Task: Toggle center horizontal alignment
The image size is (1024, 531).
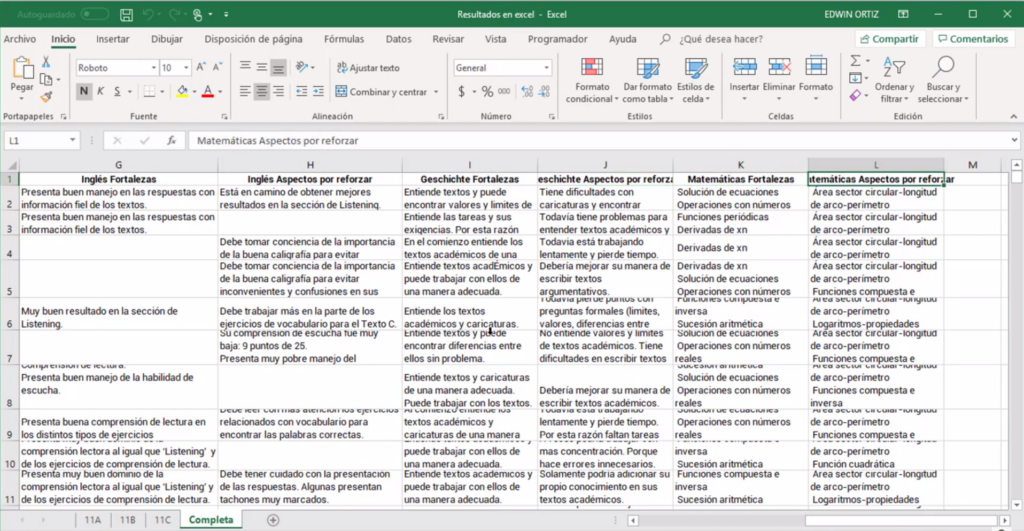Action: [262, 91]
